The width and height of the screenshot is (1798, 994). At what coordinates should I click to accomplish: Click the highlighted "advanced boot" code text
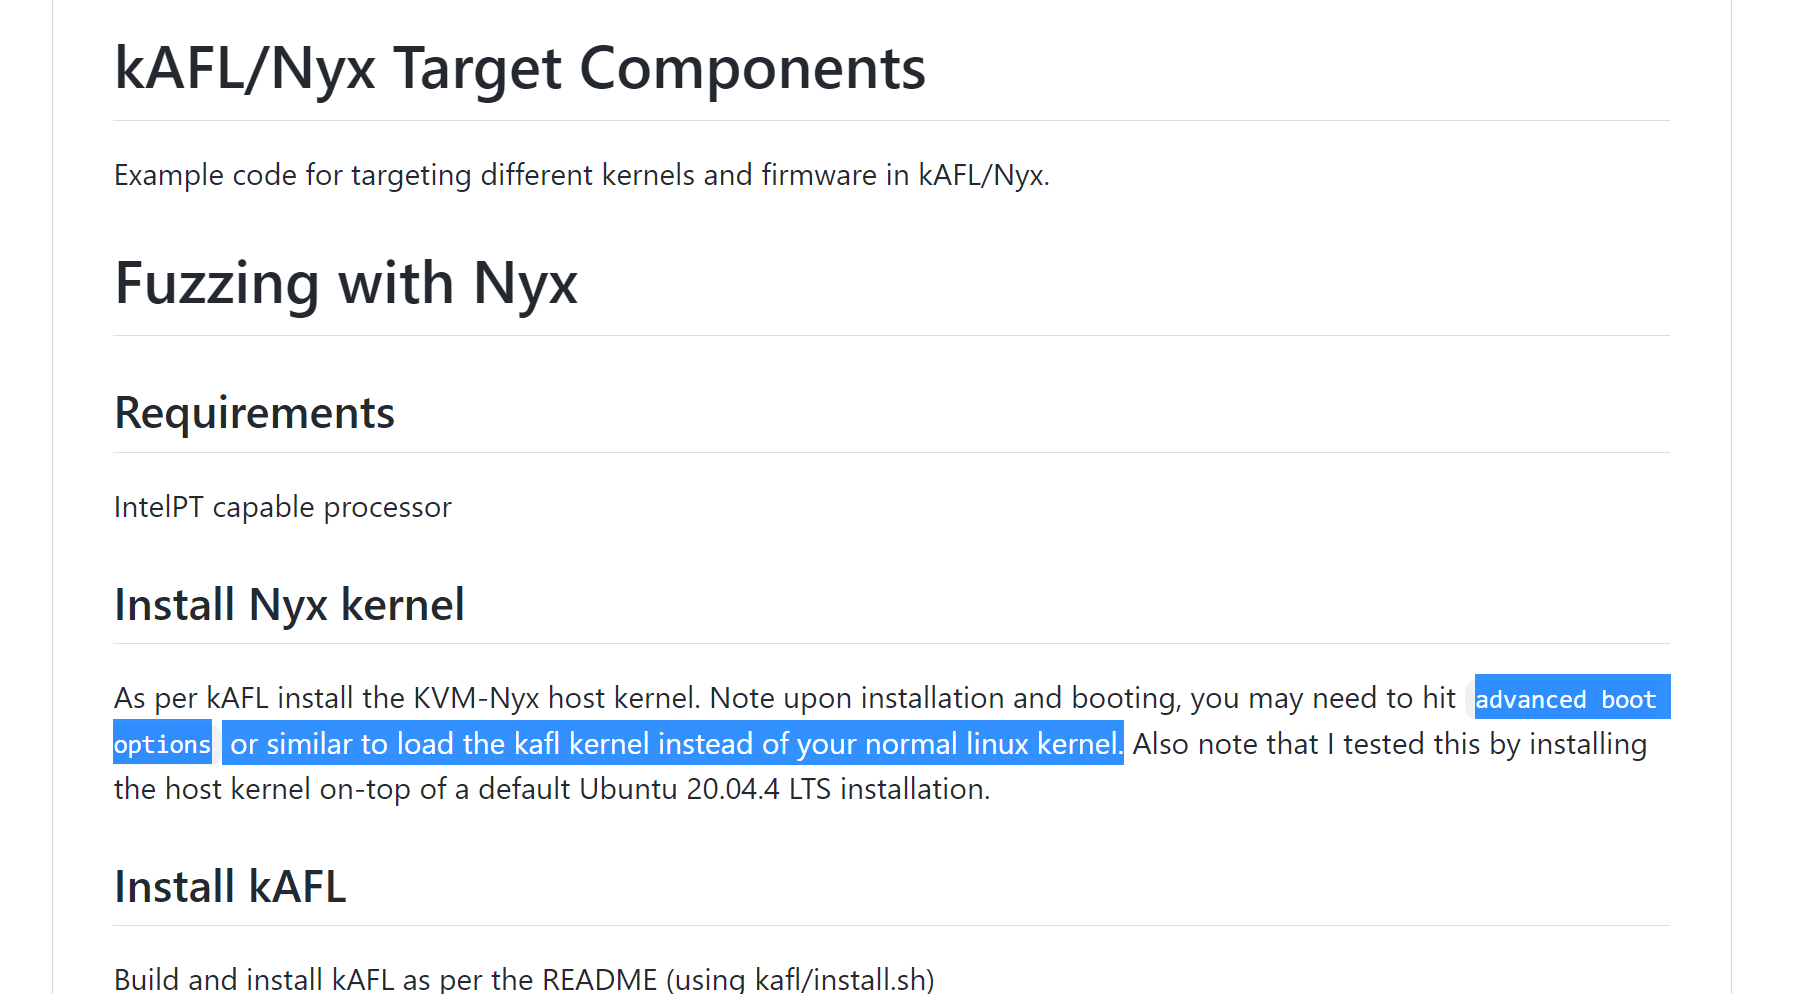tap(1565, 699)
